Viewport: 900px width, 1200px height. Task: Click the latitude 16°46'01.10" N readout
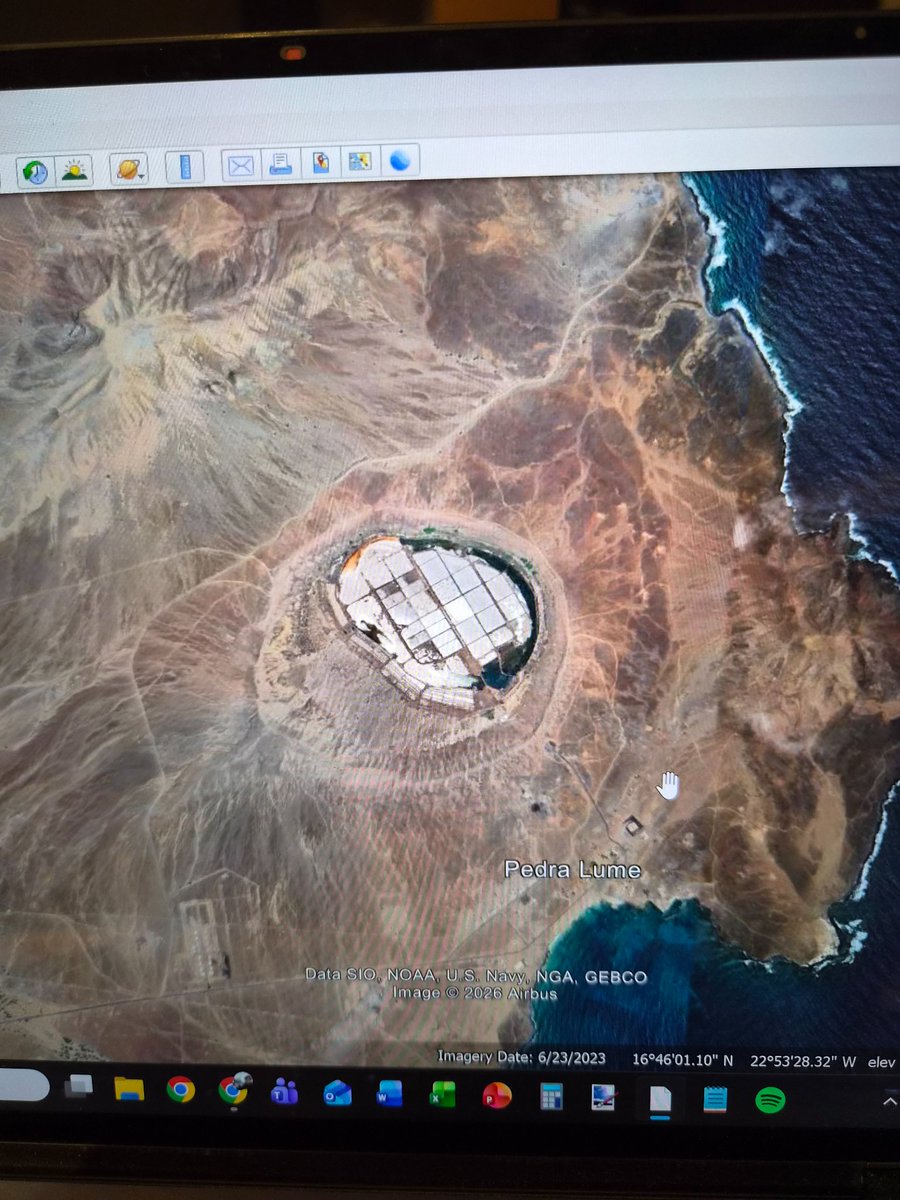point(683,1059)
